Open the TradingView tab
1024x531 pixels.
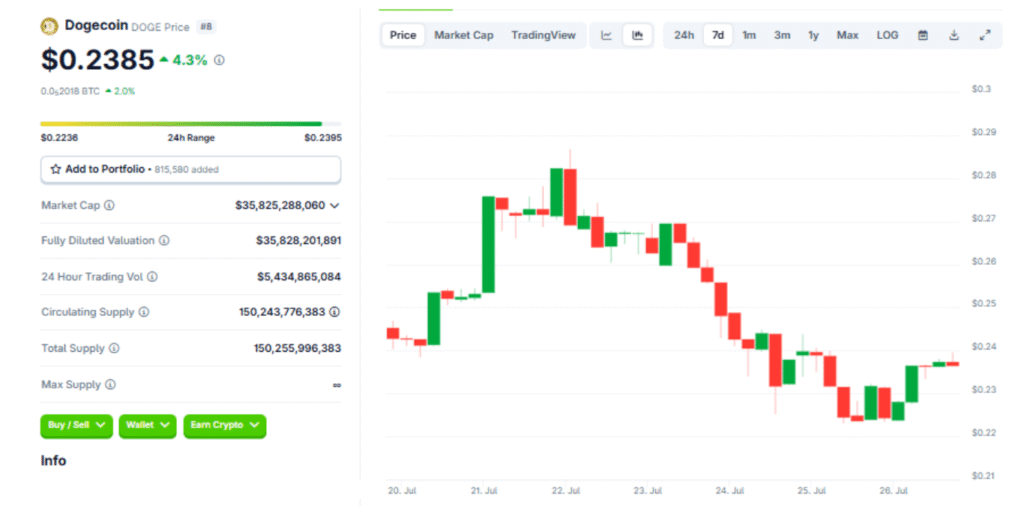[543, 35]
